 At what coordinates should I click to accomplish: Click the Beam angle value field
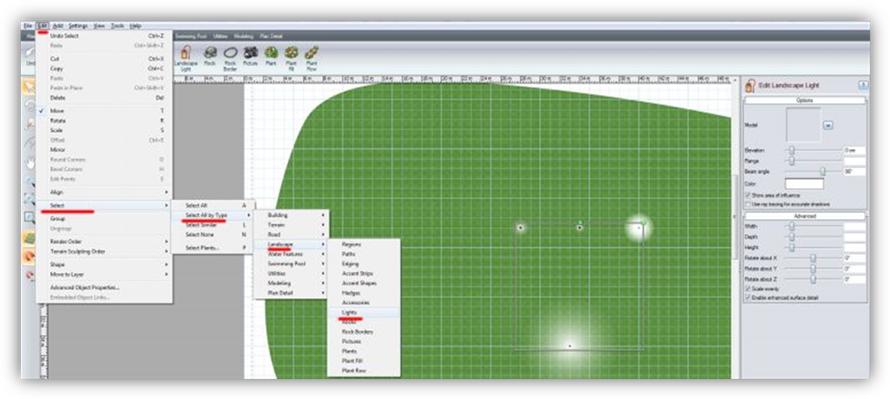pos(854,171)
